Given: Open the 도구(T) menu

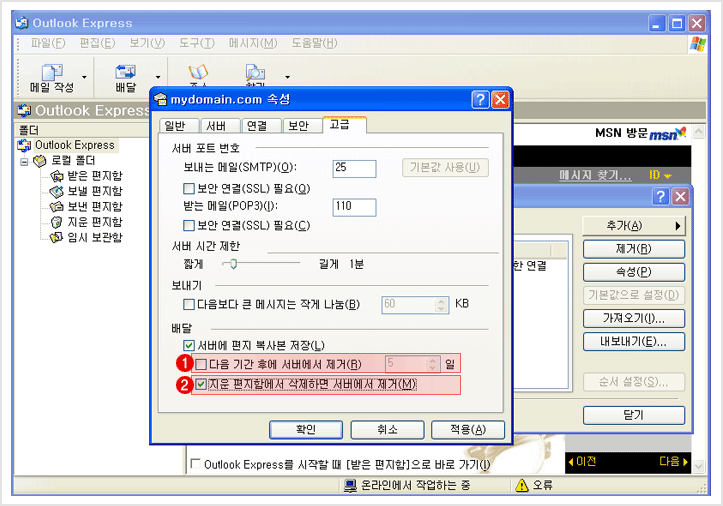Looking at the screenshot, I should click(x=197, y=43).
